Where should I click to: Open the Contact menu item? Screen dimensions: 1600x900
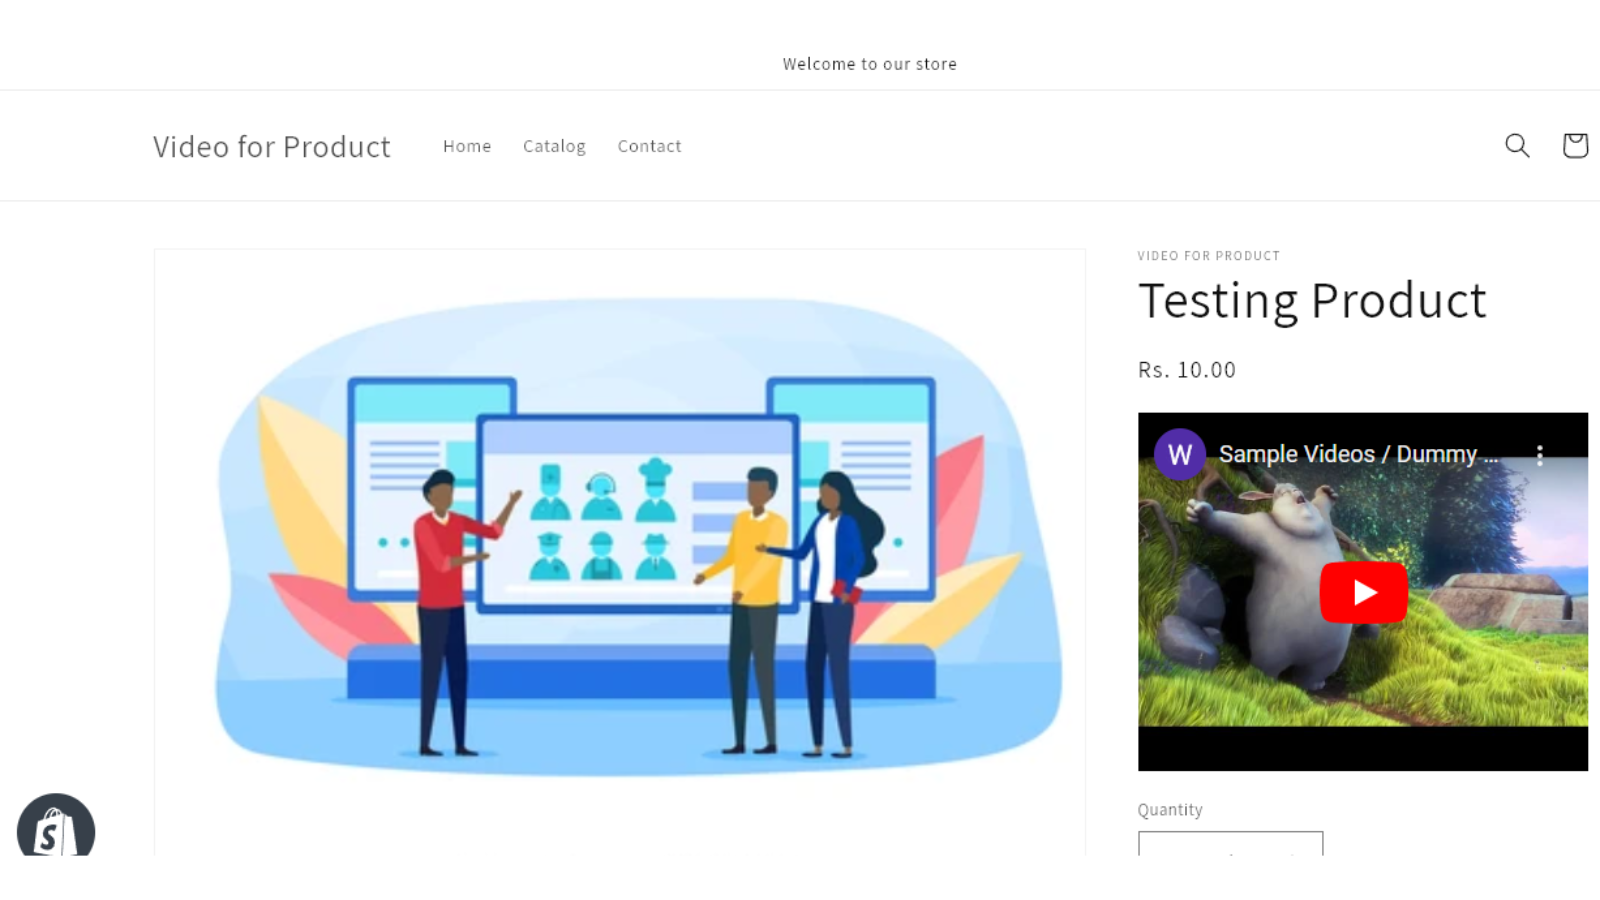point(649,146)
